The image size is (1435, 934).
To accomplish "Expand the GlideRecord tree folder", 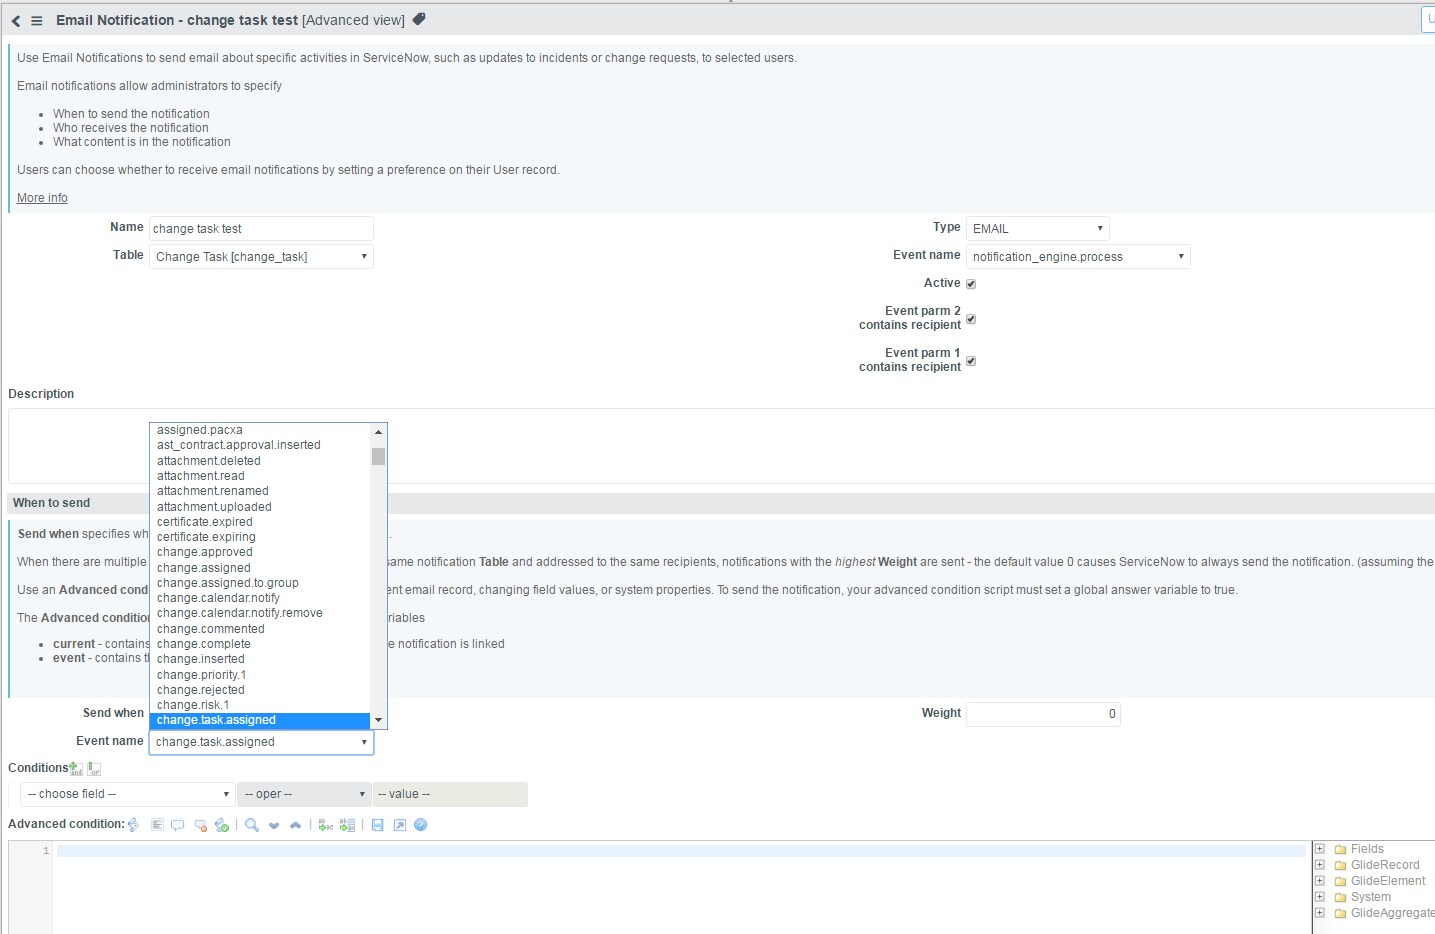I will click(1320, 865).
